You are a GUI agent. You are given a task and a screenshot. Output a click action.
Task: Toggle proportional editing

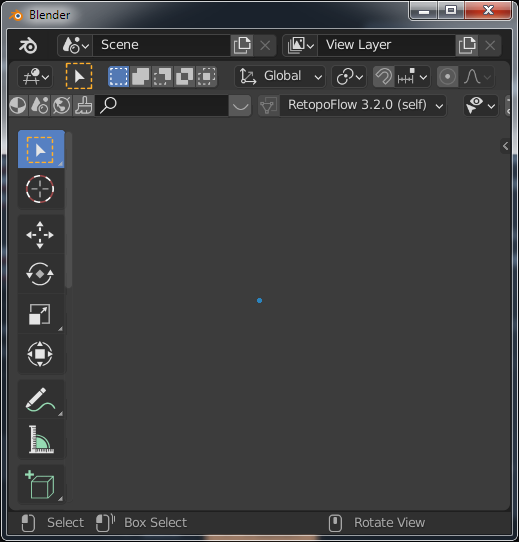coord(447,76)
